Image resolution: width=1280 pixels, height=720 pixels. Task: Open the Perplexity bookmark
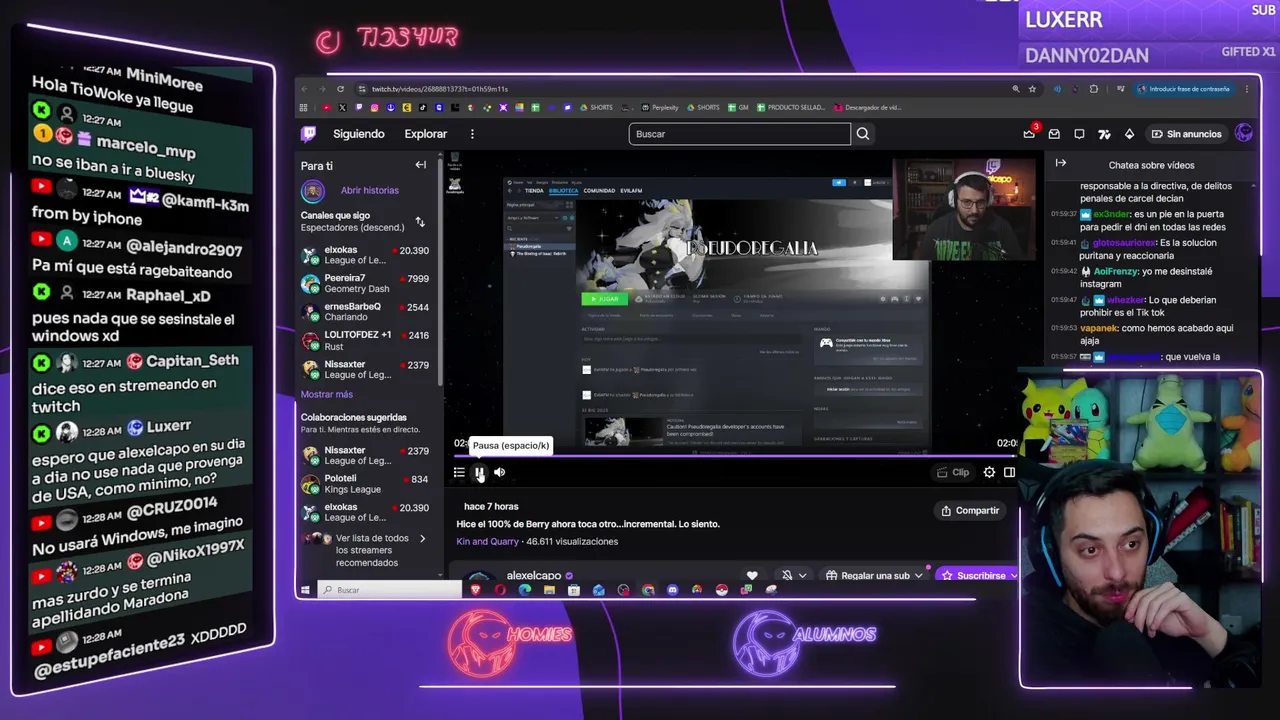point(660,107)
